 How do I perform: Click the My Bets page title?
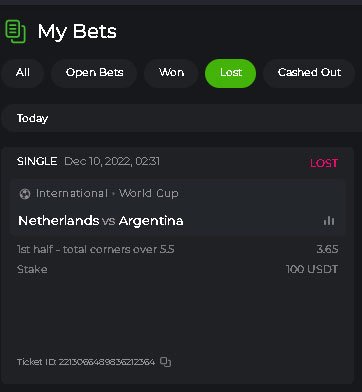point(77,32)
